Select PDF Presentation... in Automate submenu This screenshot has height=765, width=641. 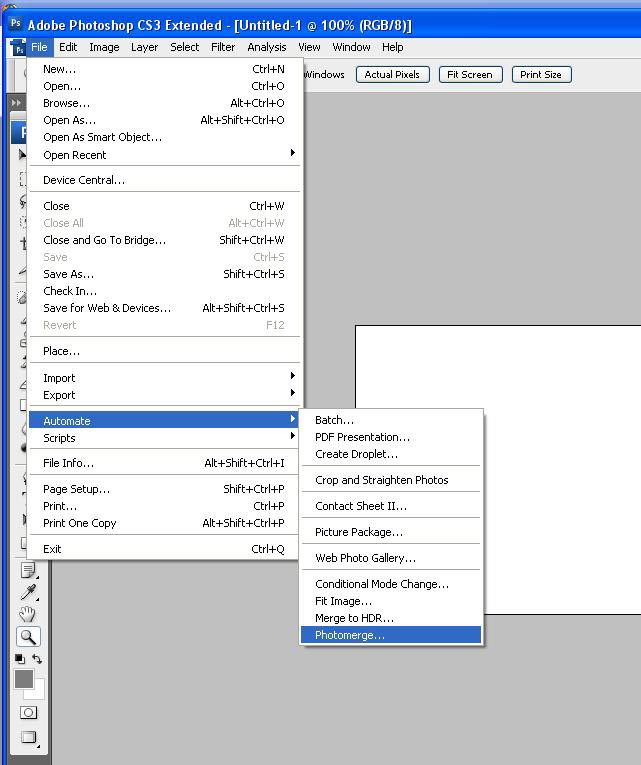391,437
